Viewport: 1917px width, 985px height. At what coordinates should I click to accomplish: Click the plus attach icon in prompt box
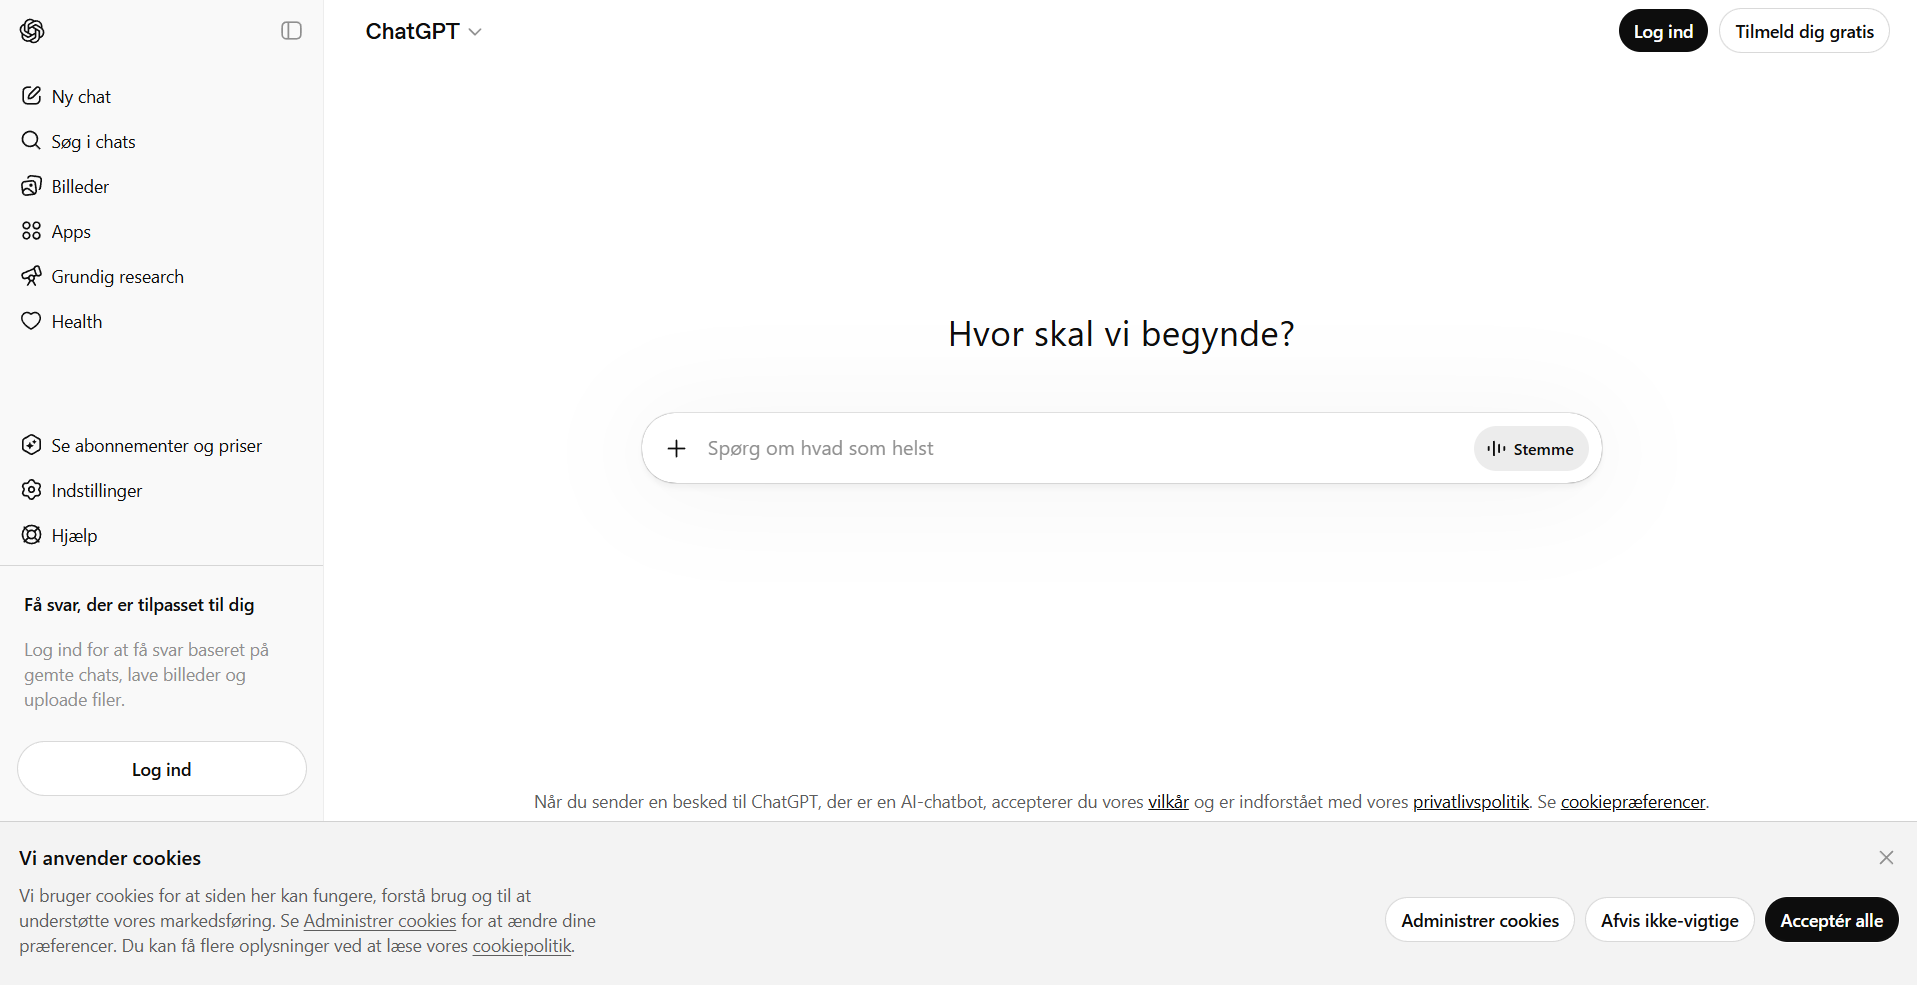[677, 448]
